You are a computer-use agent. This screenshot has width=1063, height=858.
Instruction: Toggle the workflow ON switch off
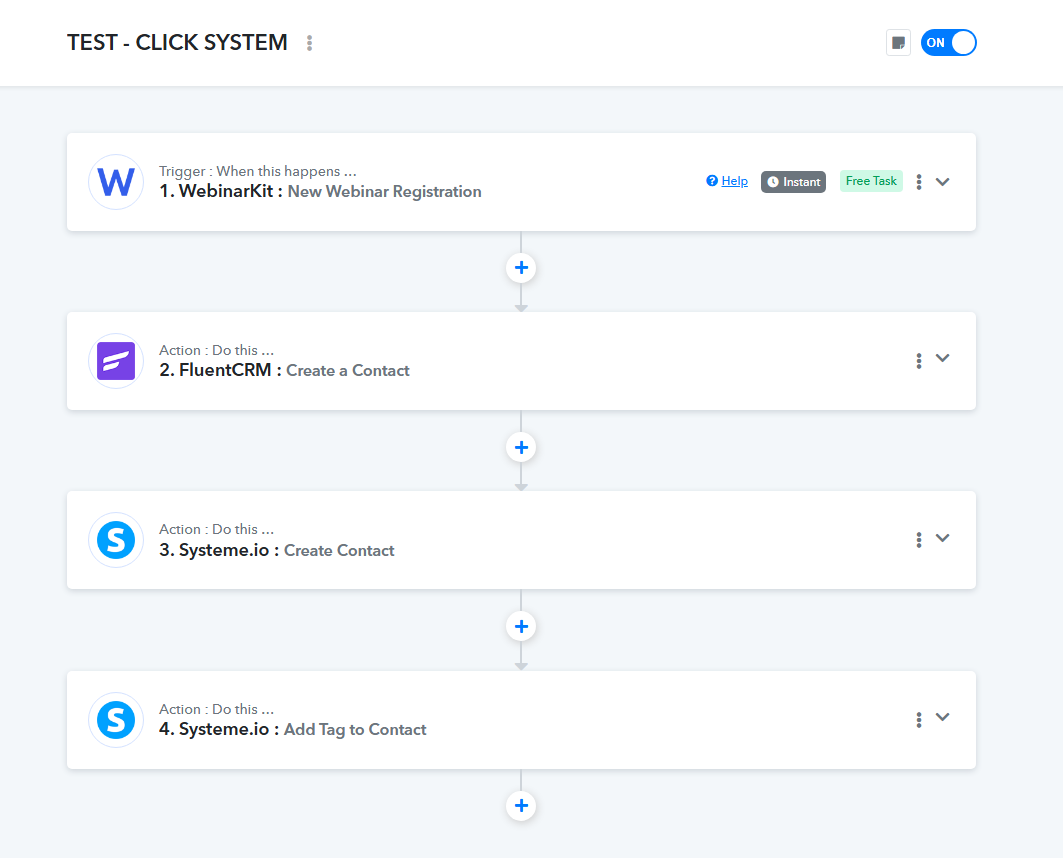pos(948,43)
